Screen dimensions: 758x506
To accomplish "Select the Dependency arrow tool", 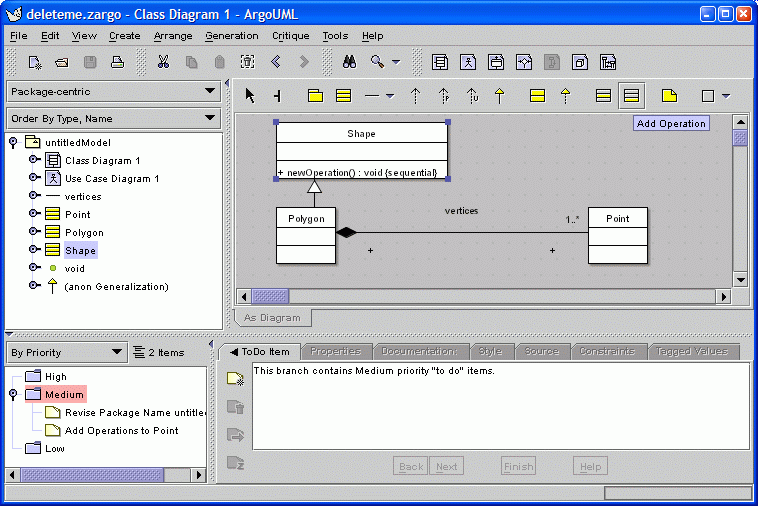I will pos(415,96).
